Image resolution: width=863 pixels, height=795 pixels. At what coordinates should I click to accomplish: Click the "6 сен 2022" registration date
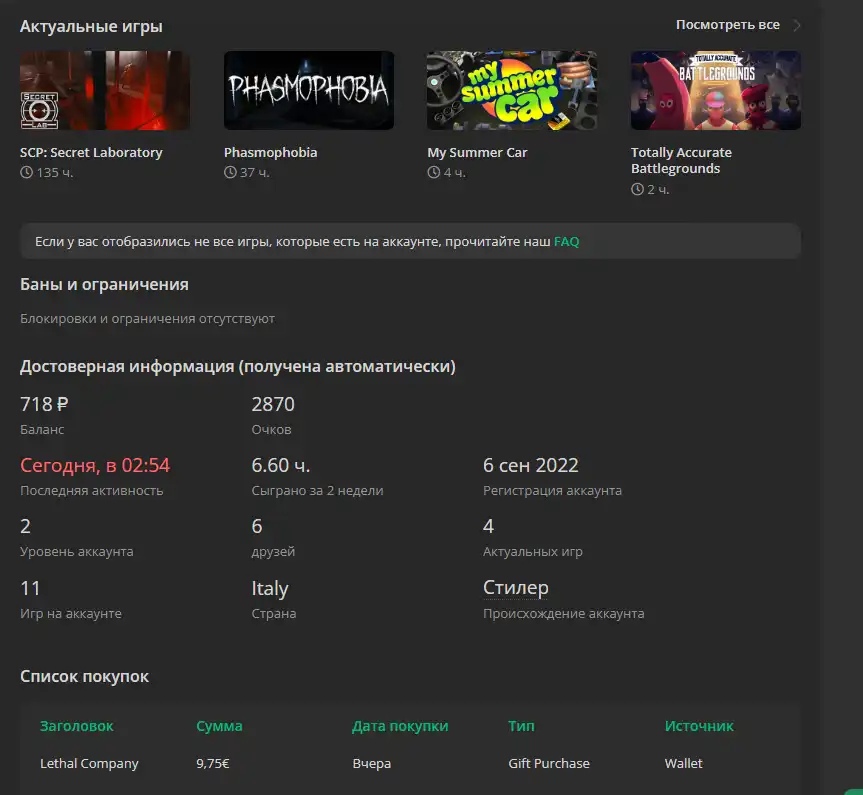(531, 465)
